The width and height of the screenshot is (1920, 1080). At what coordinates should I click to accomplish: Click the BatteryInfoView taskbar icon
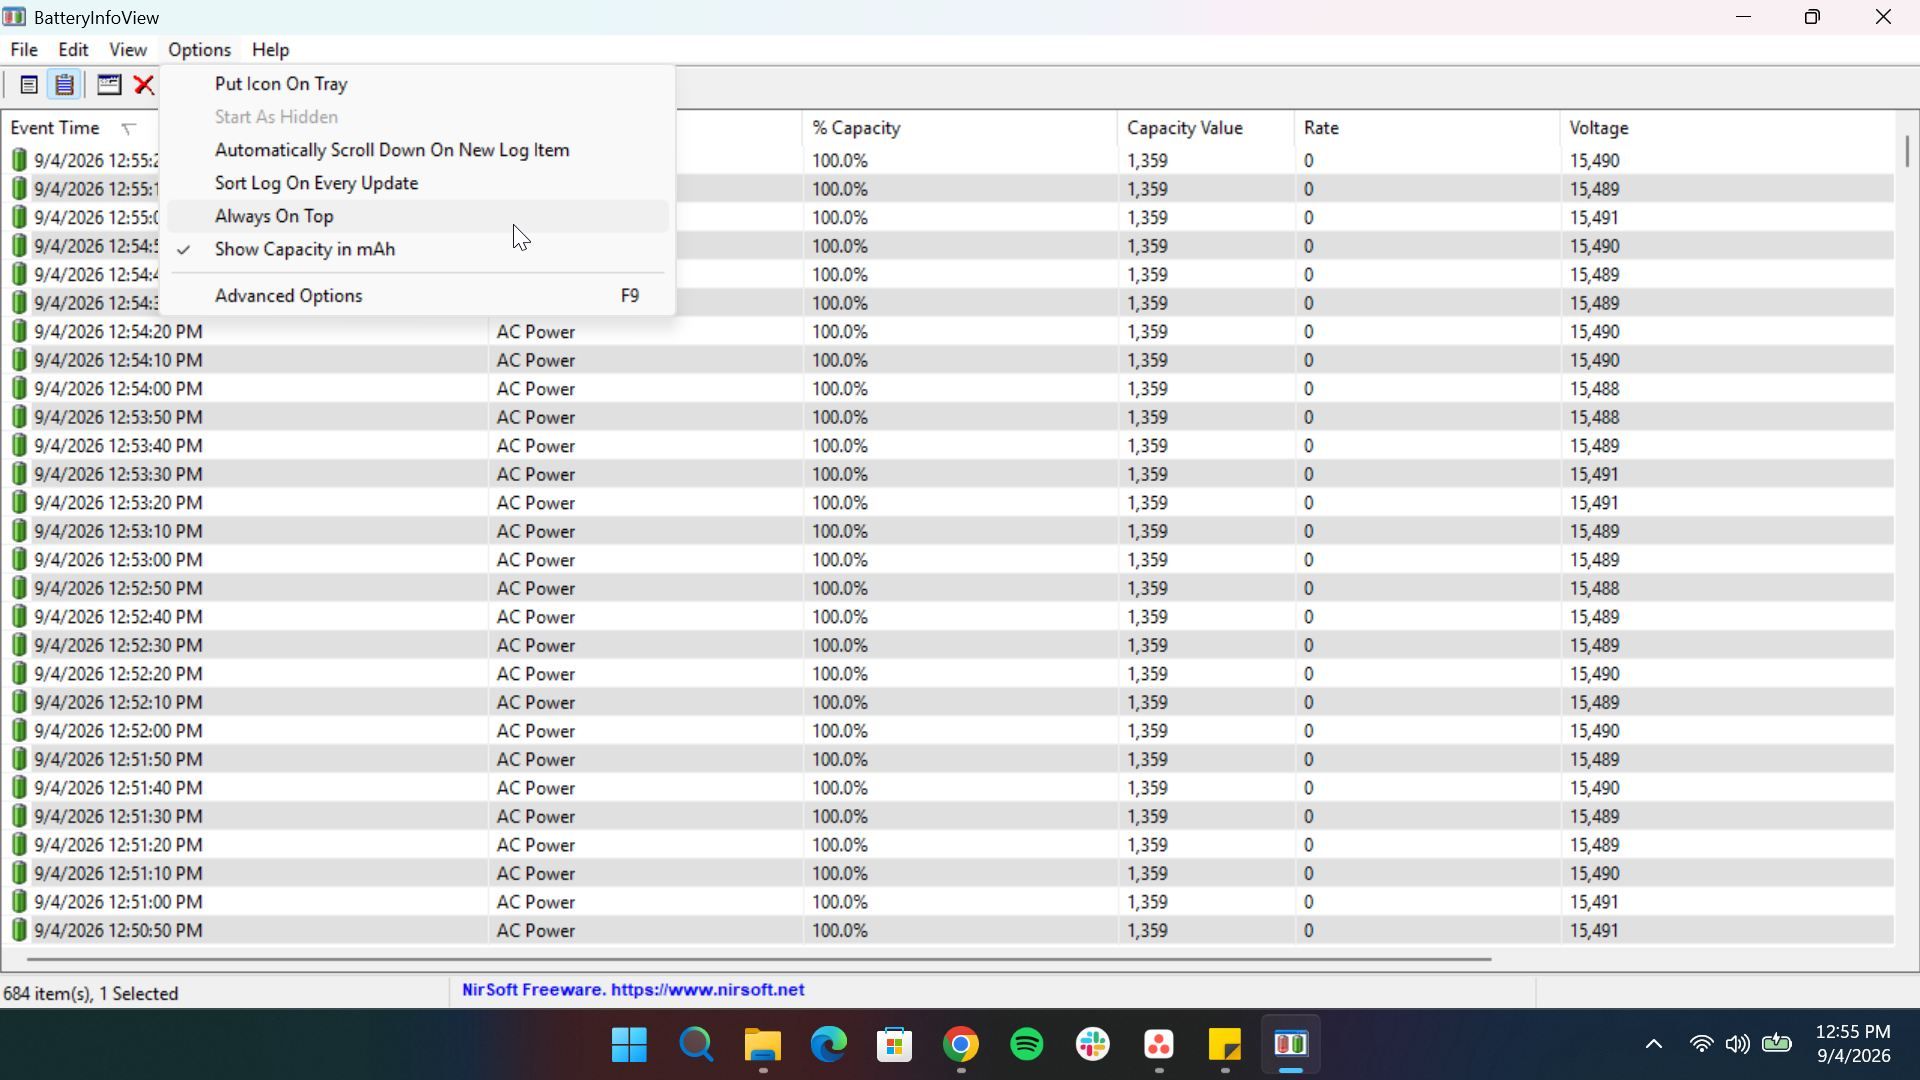pos(1291,1046)
